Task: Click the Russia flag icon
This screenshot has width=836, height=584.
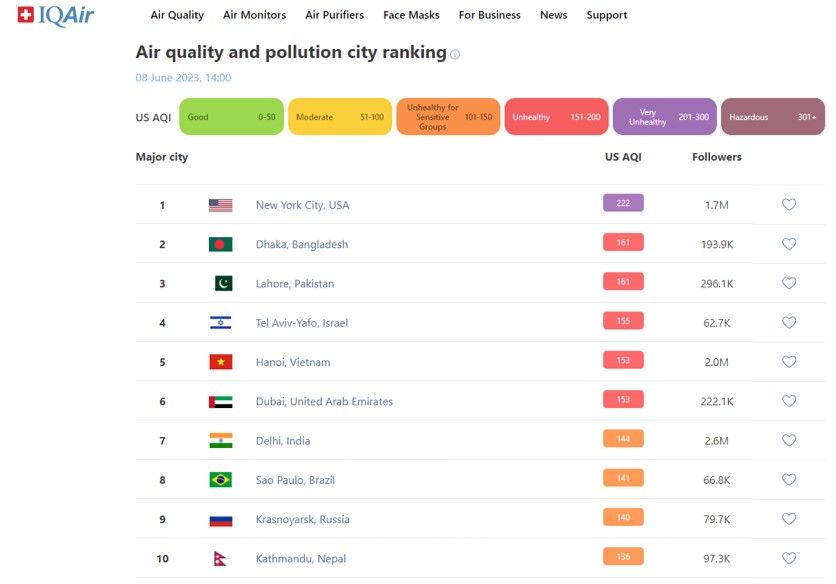Action: pos(220,519)
